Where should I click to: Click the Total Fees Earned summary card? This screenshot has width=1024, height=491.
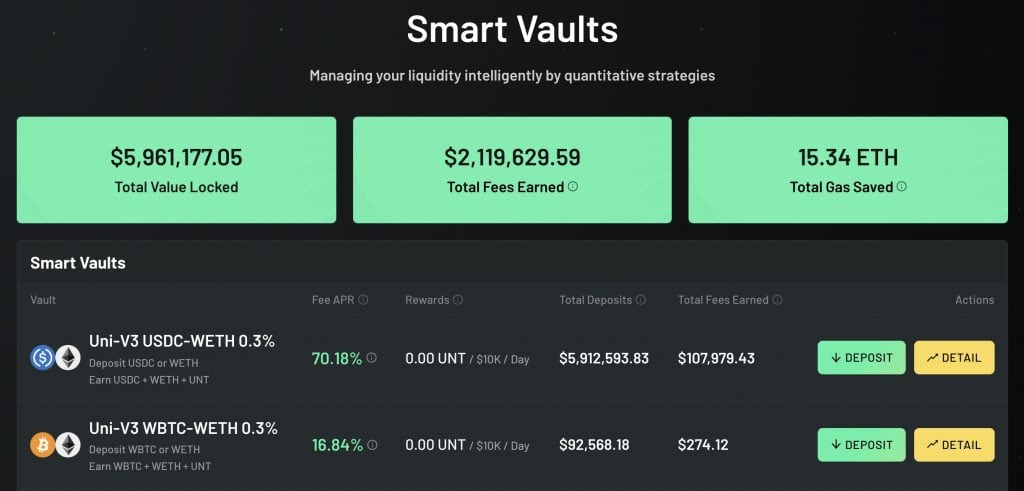click(x=512, y=170)
